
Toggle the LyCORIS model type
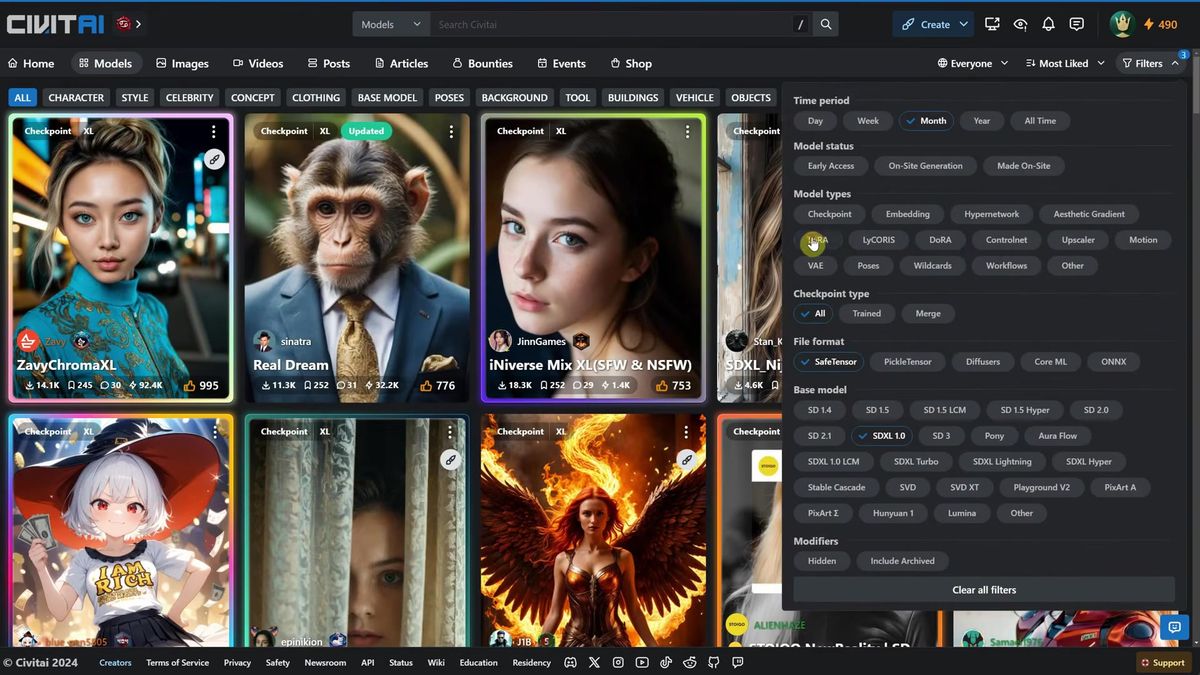(x=879, y=240)
